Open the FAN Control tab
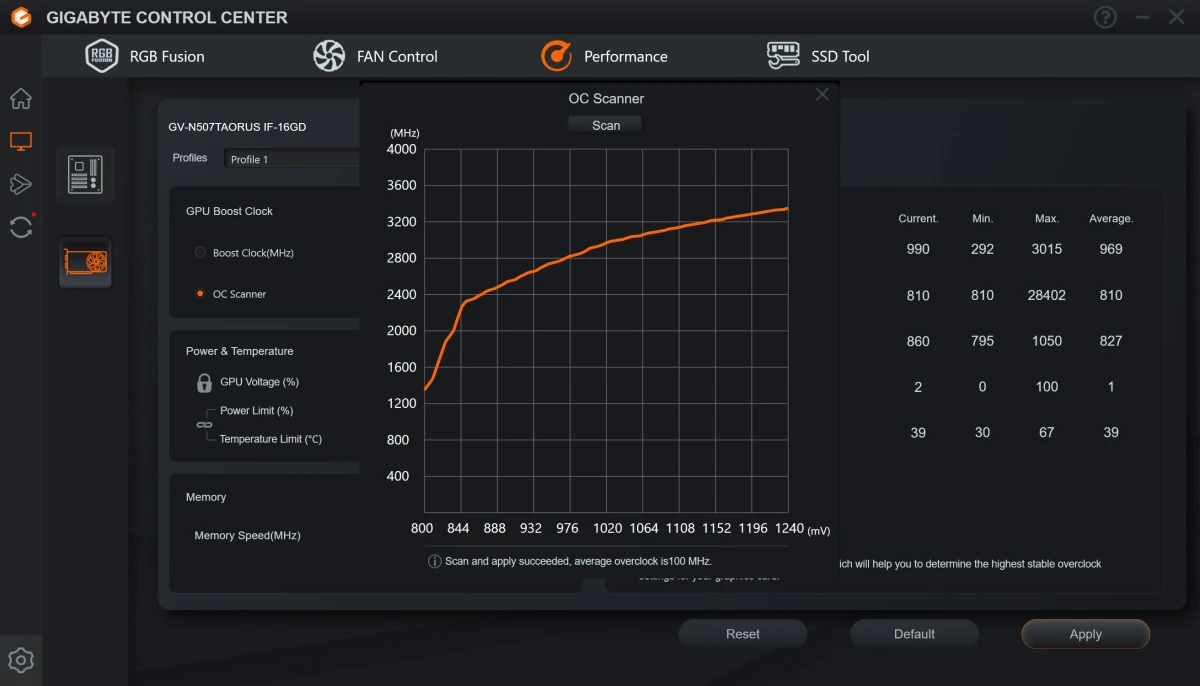1200x686 pixels. 375,56
